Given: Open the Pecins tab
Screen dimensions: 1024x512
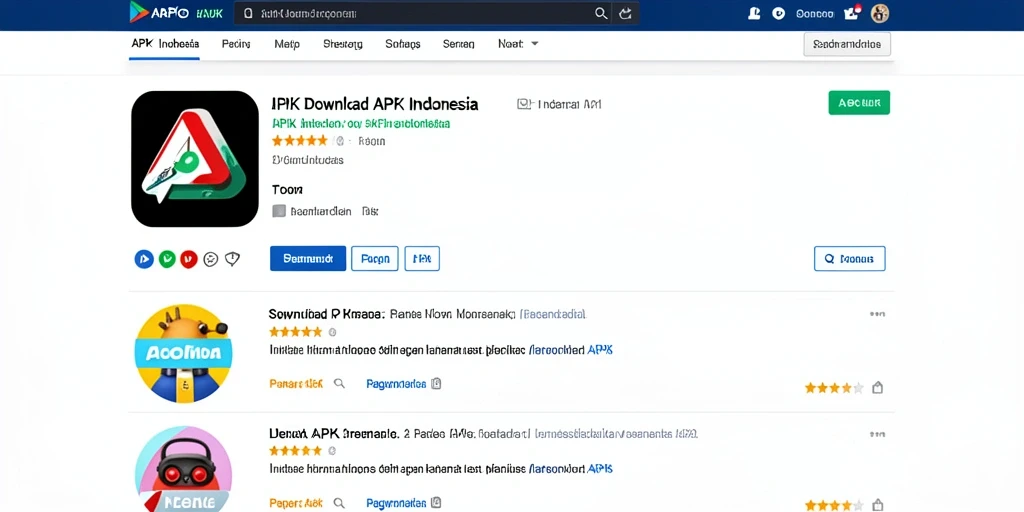Looking at the screenshot, I should pyautogui.click(x=236, y=44).
